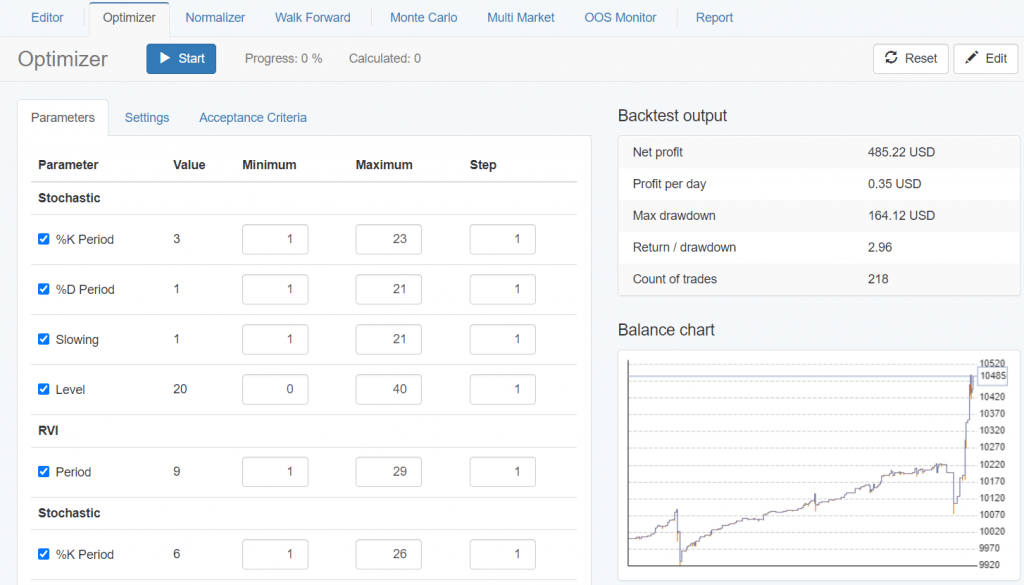Open the Acceptance Criteria tab
Image resolution: width=1024 pixels, height=585 pixels.
[x=252, y=117]
